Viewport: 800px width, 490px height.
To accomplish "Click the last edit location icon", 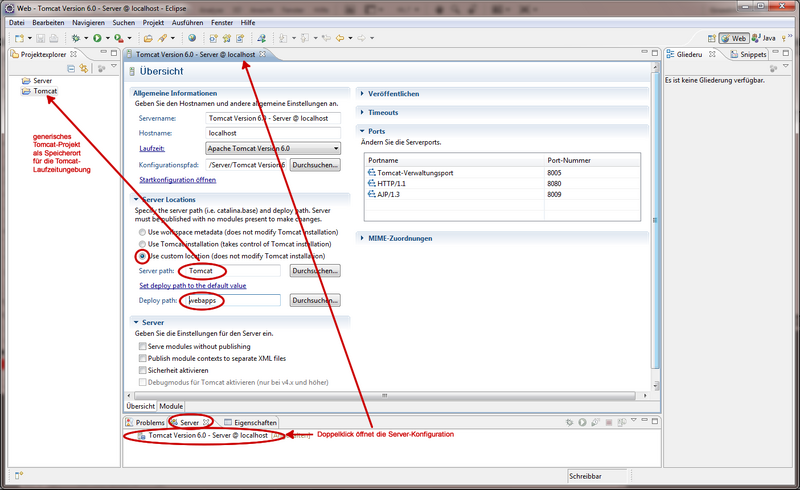I will [x=327, y=38].
